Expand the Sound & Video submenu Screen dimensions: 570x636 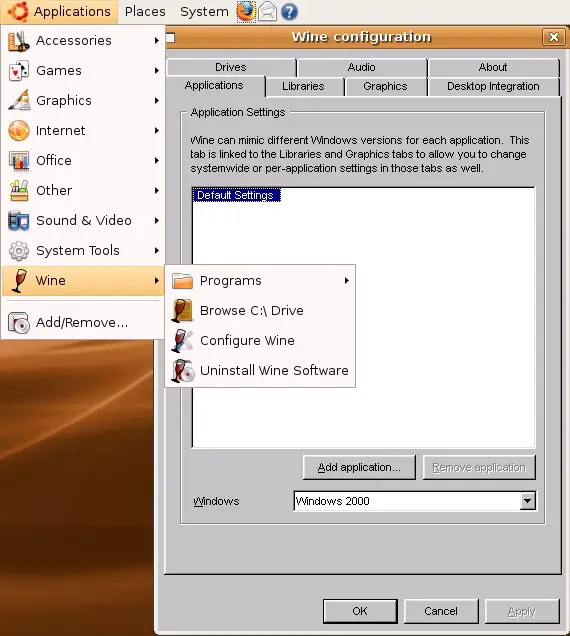pyautogui.click(x=83, y=221)
